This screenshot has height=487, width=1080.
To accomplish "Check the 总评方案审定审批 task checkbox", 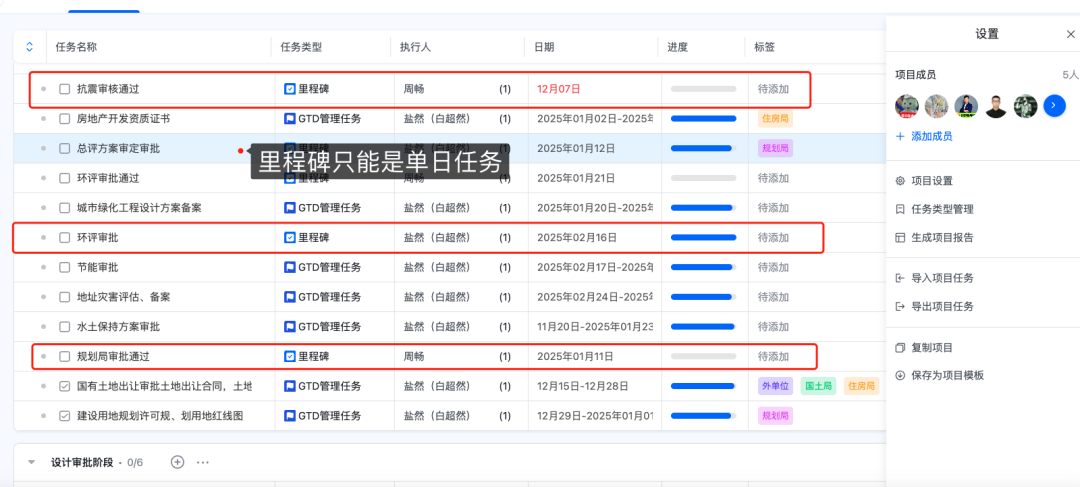I will pos(65,148).
